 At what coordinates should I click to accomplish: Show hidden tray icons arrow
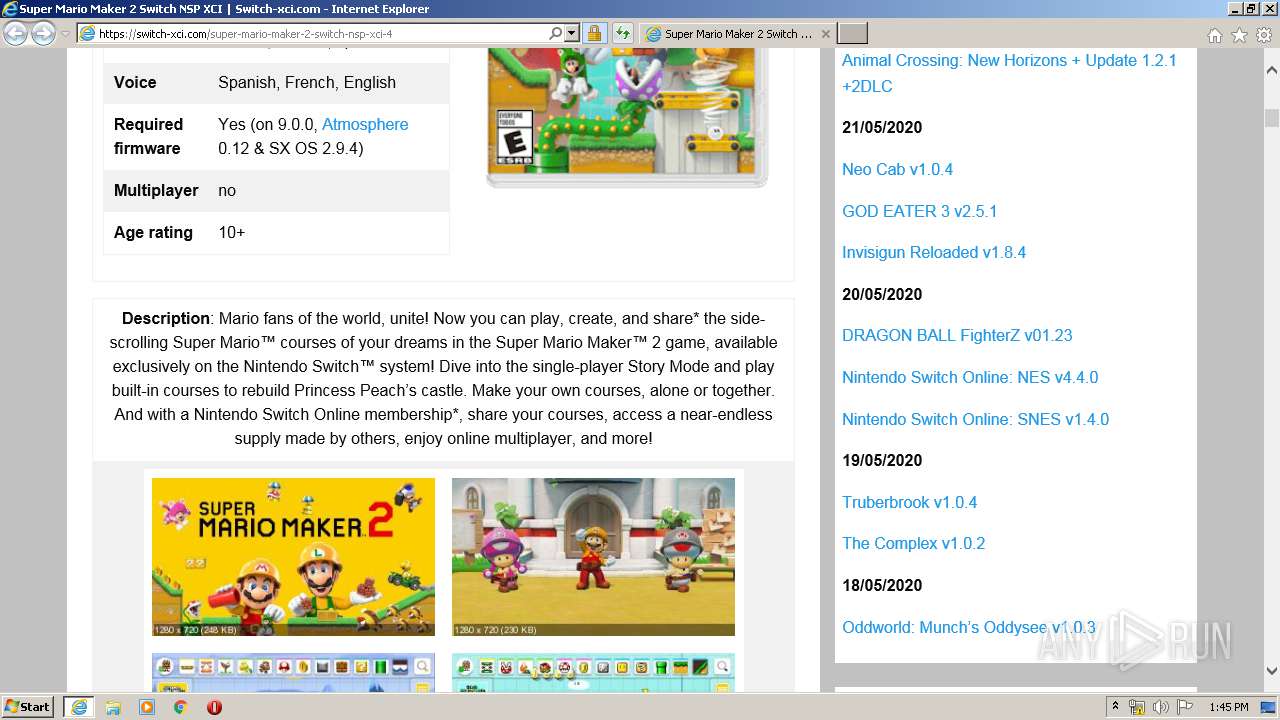coord(1115,707)
